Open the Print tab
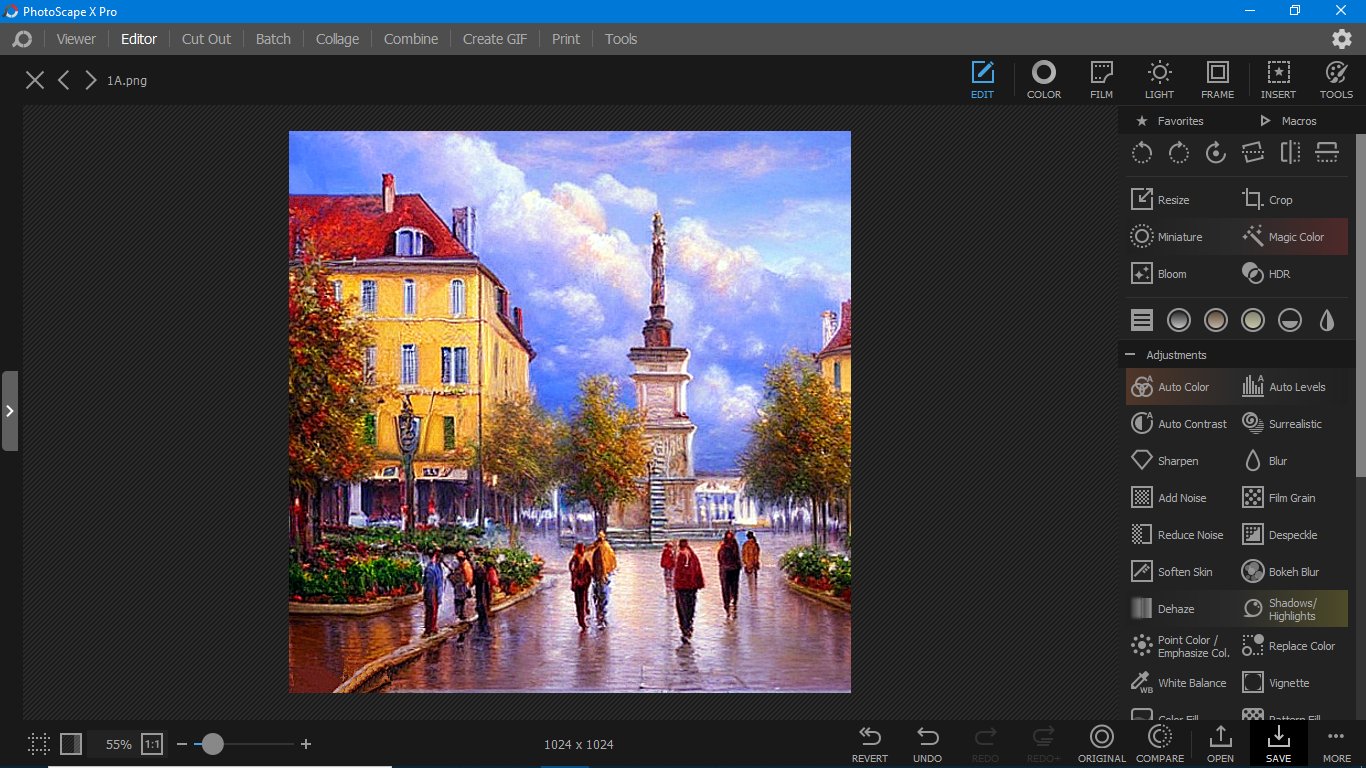The height and width of the screenshot is (768, 1366). 566,39
